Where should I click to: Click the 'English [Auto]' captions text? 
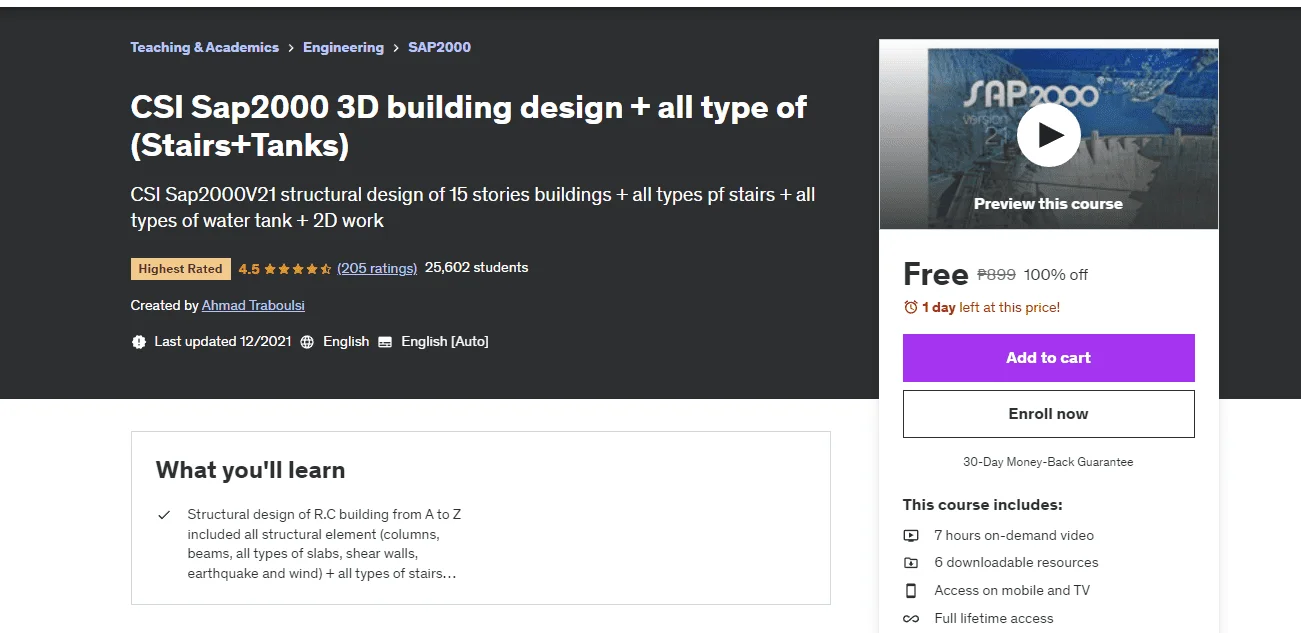pos(445,342)
